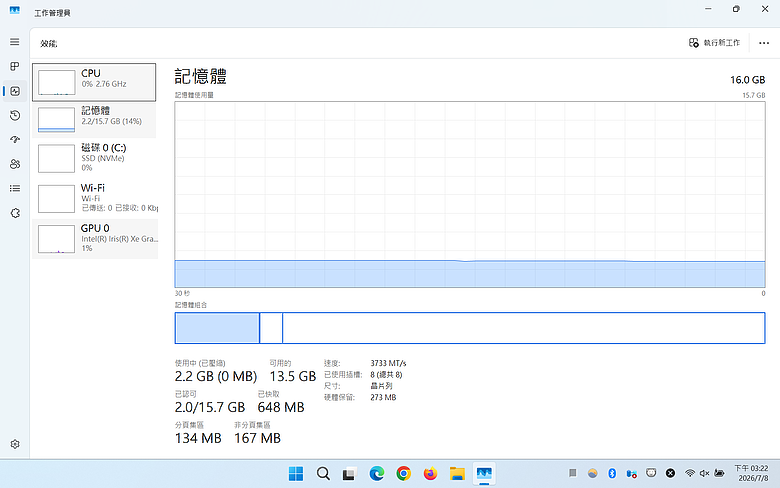Open Task Manager settings gear
Viewport: 780px width, 488px height.
(15, 444)
